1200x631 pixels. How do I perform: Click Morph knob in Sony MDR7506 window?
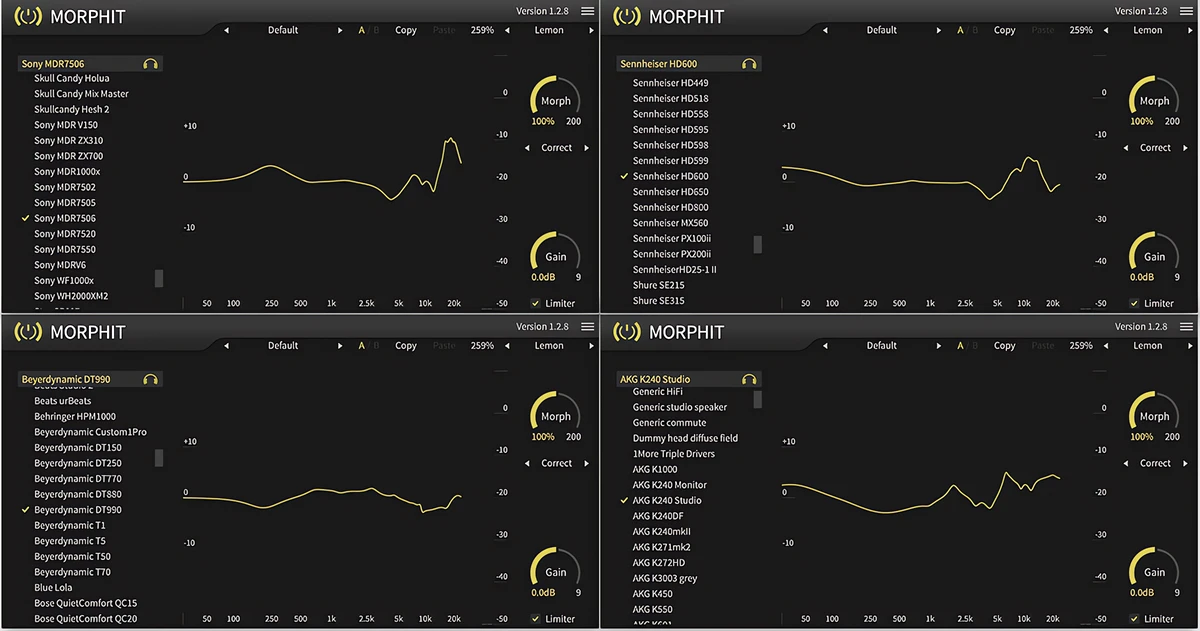pyautogui.click(x=555, y=100)
